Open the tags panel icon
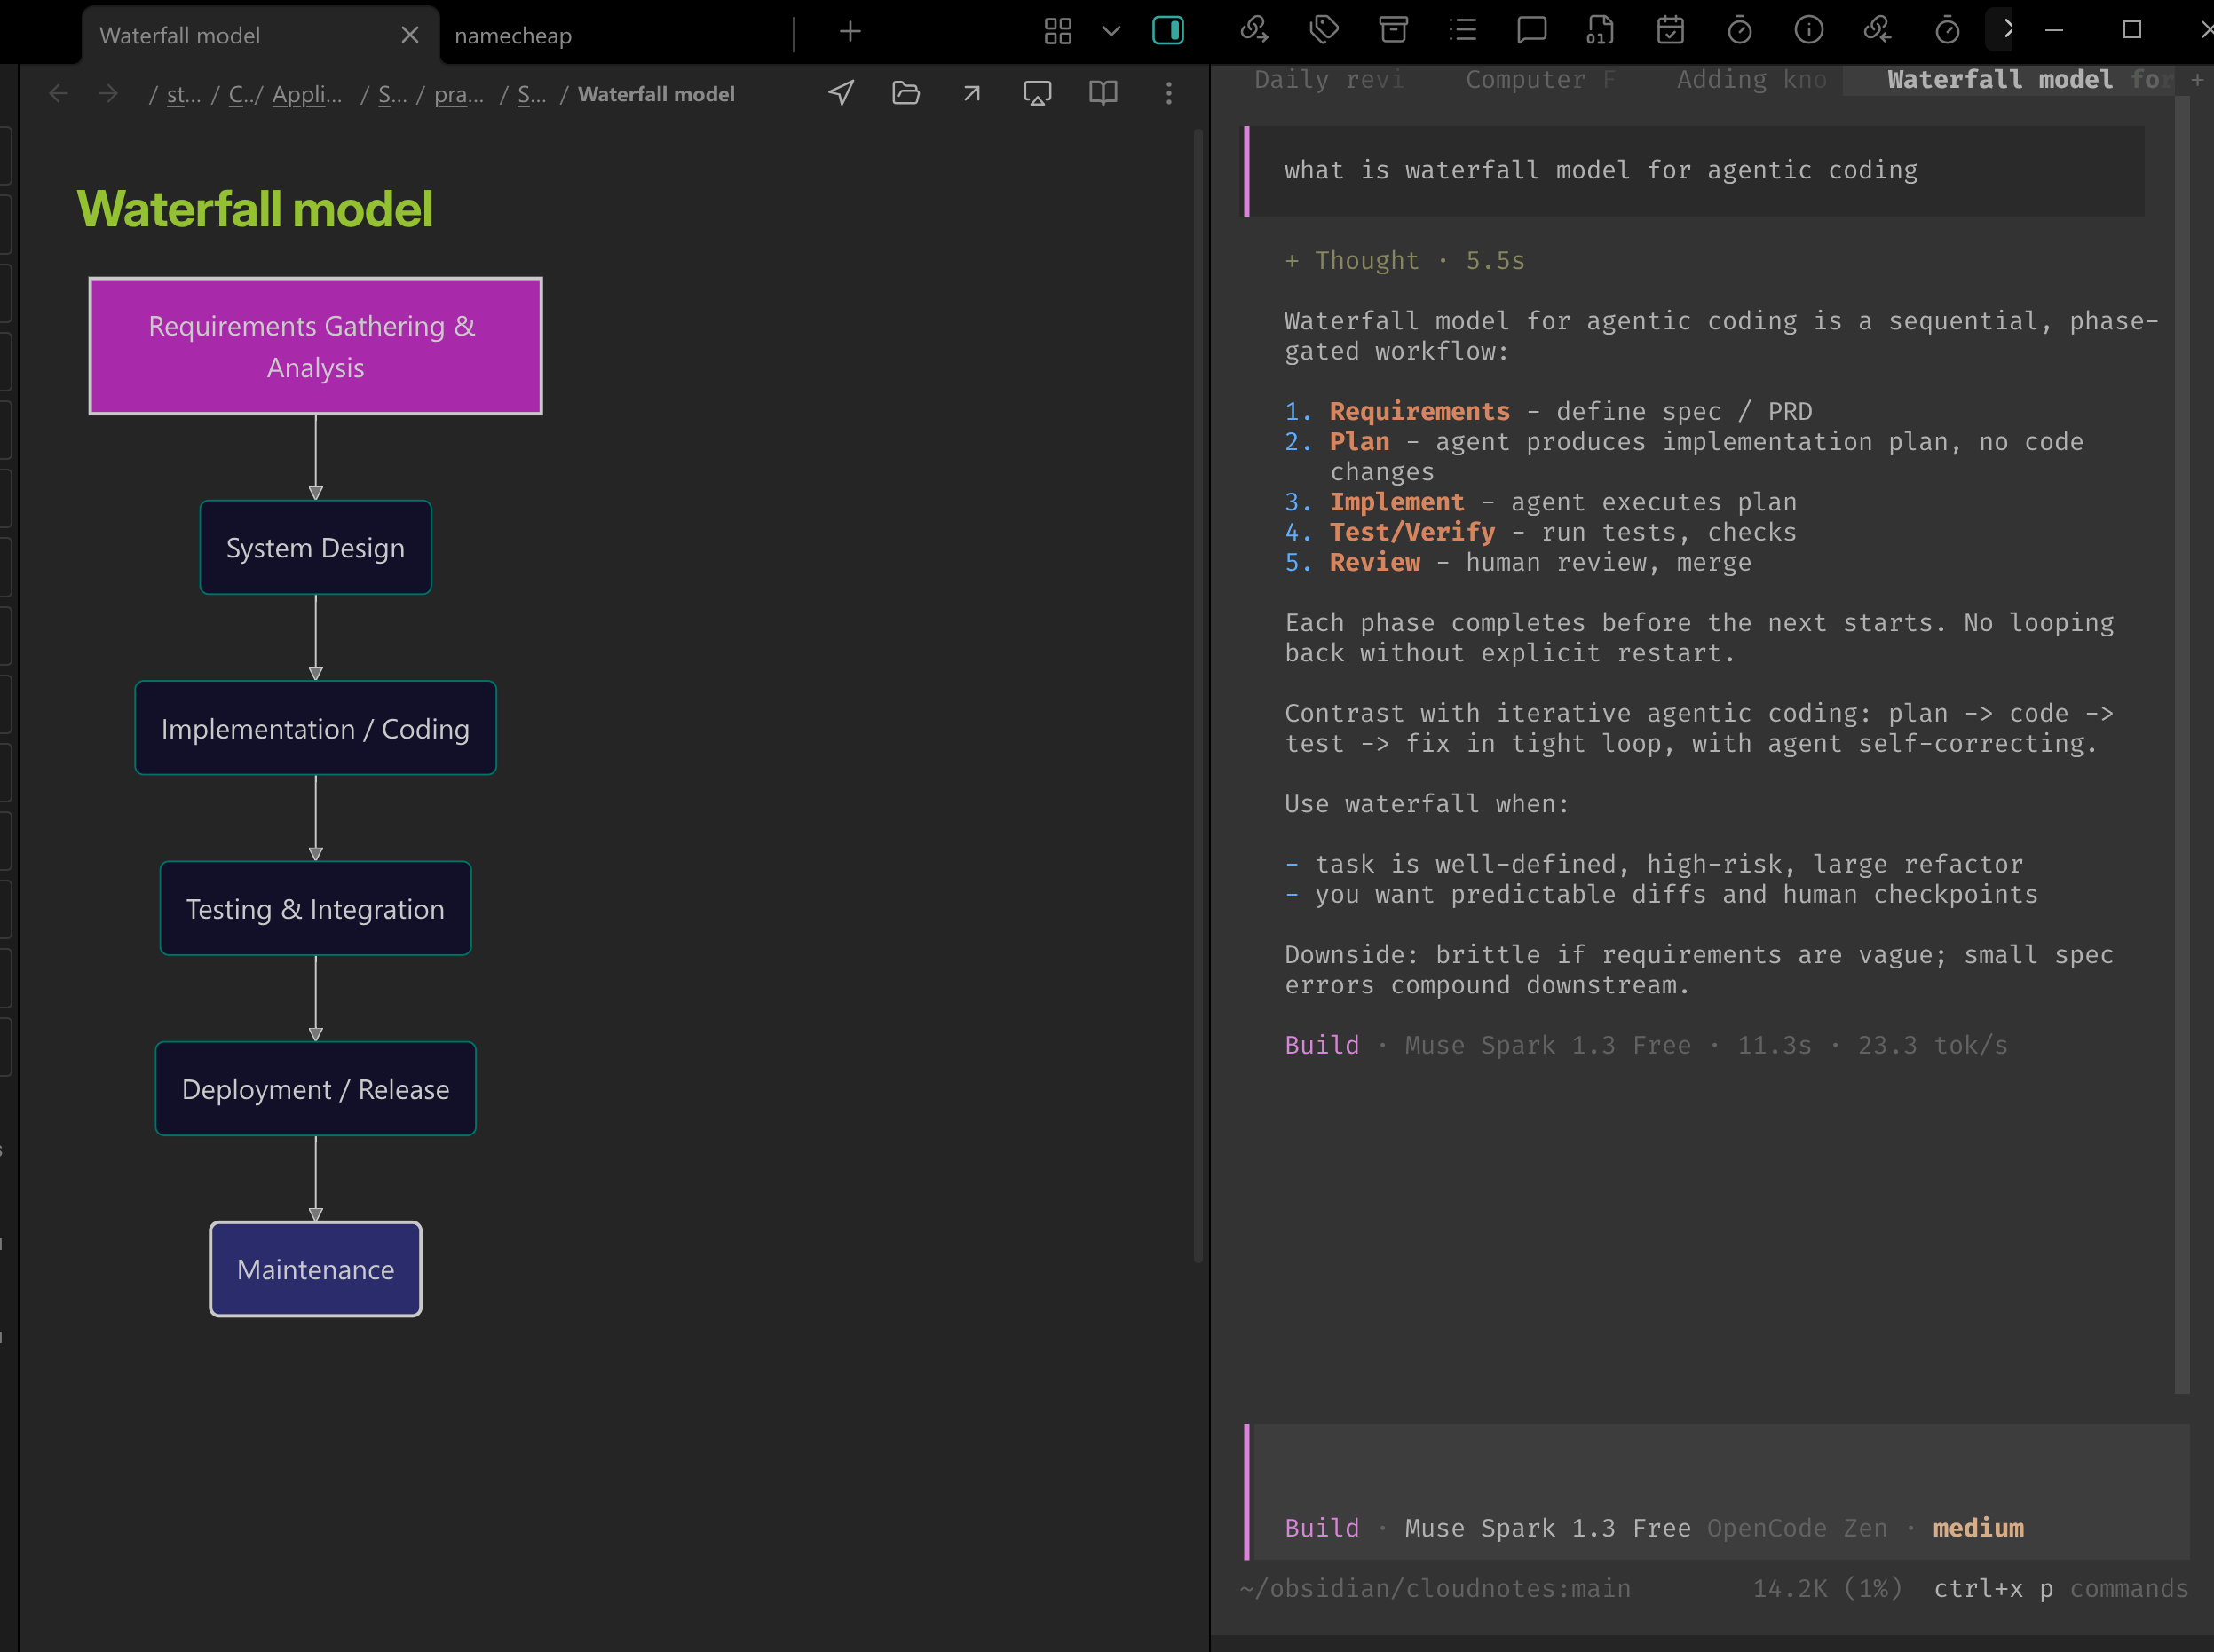The height and width of the screenshot is (1652, 2214). point(1324,30)
